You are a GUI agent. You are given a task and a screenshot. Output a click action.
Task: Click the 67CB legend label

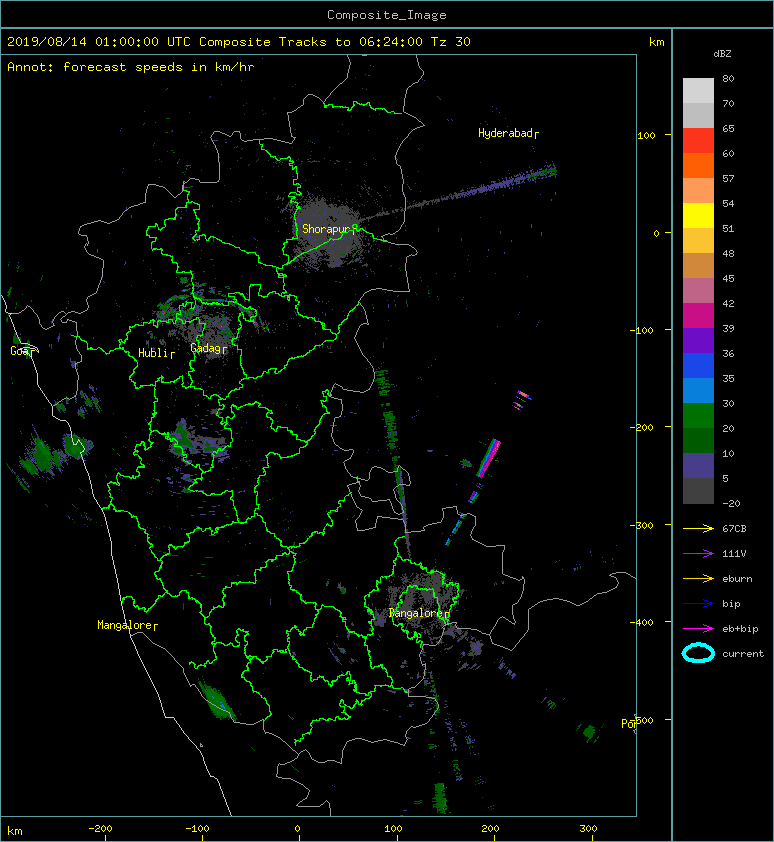734,529
